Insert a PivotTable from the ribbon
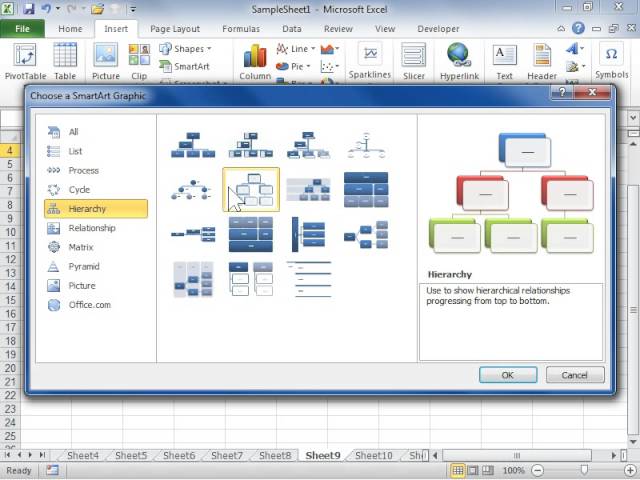 (25, 61)
